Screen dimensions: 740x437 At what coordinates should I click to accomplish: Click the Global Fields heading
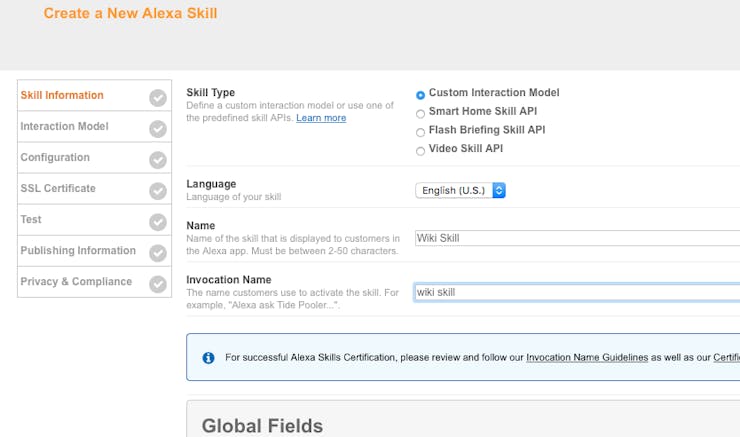click(262, 426)
